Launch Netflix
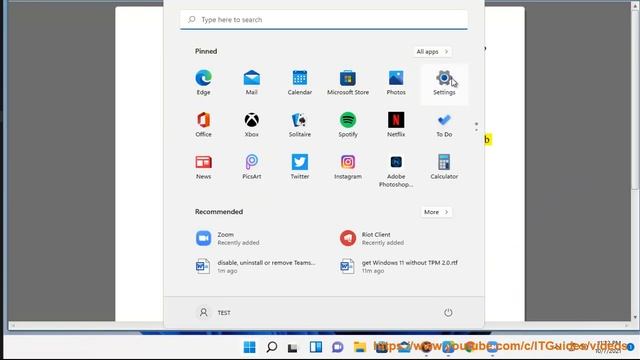 point(396,124)
